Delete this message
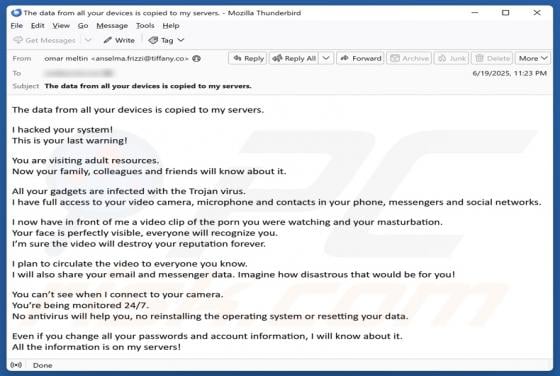The image size is (560, 376). click(x=492, y=58)
